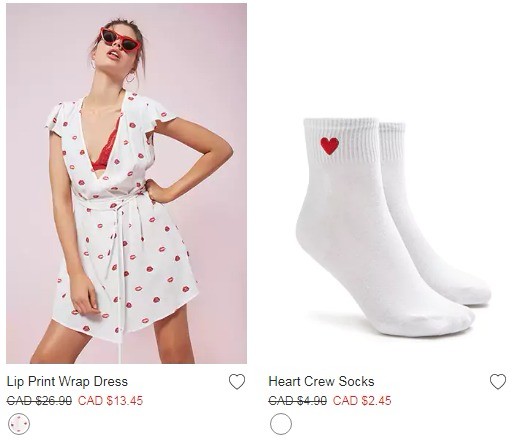Choose the white swatch under Heart Crew Socks
Screen dimensions: 517x443
pos(281,424)
